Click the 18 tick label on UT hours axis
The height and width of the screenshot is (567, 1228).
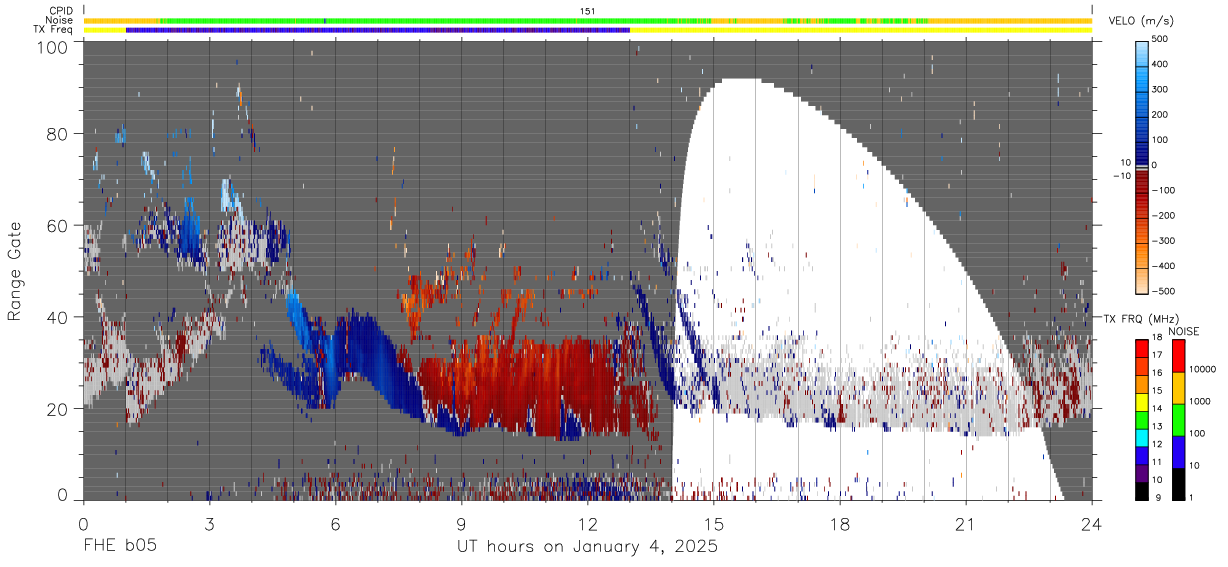tap(840, 524)
